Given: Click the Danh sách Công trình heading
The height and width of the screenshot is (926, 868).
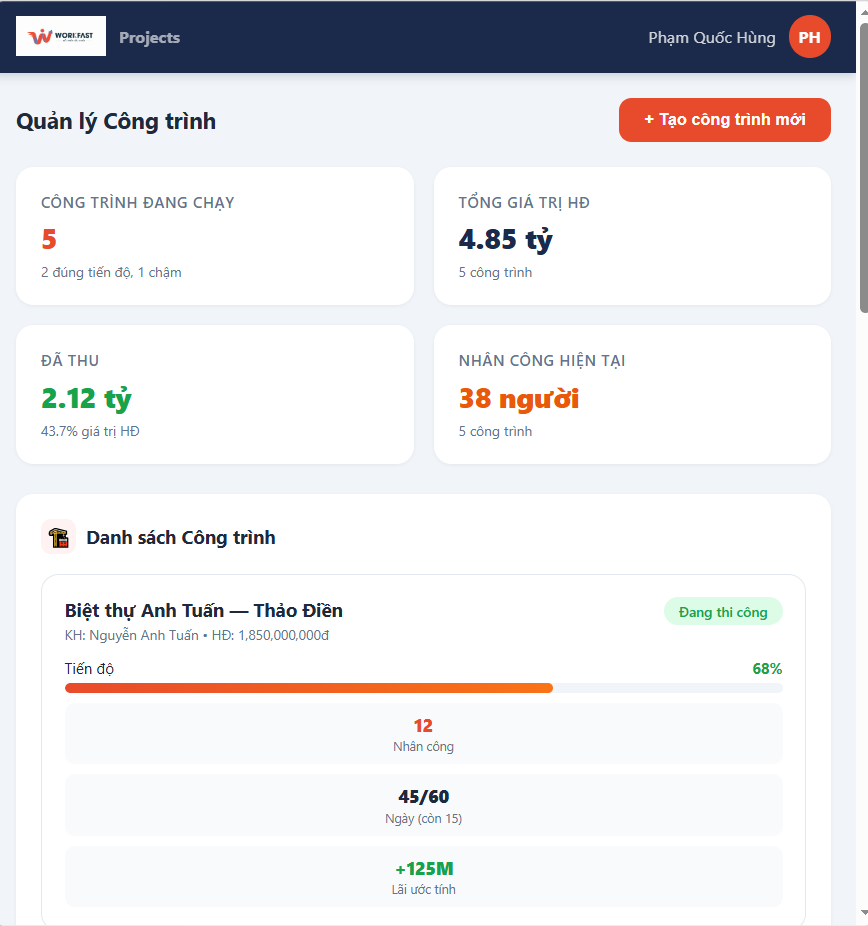Looking at the screenshot, I should point(181,538).
